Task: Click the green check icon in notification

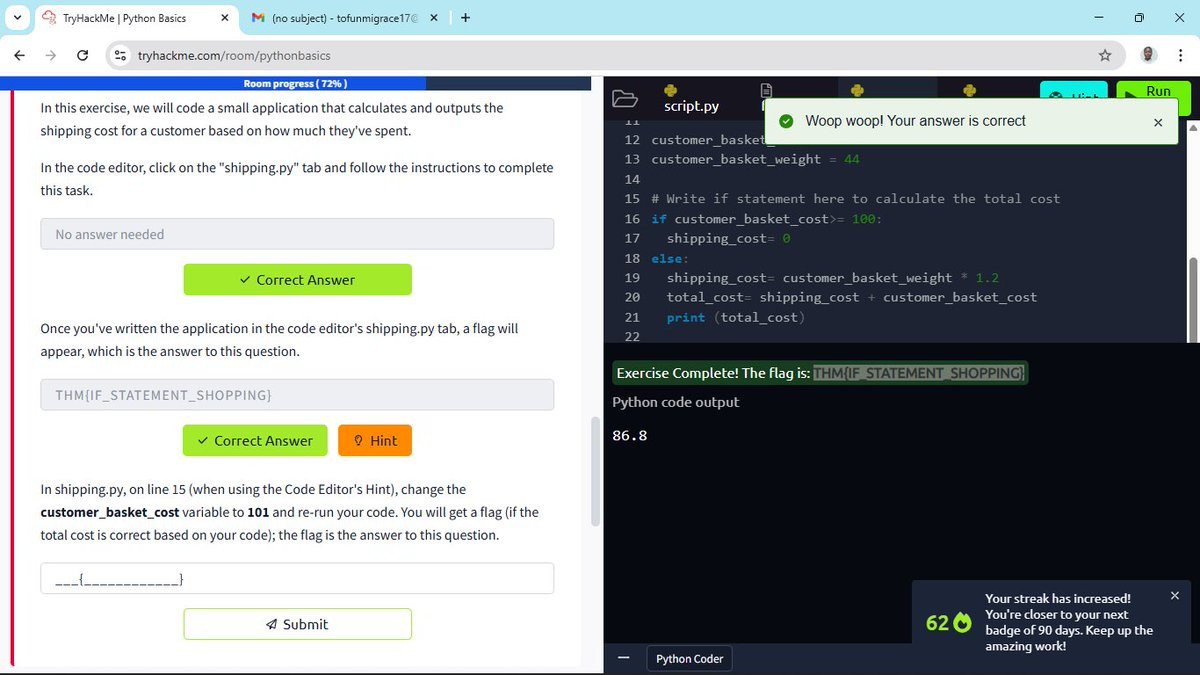Action: 788,122
